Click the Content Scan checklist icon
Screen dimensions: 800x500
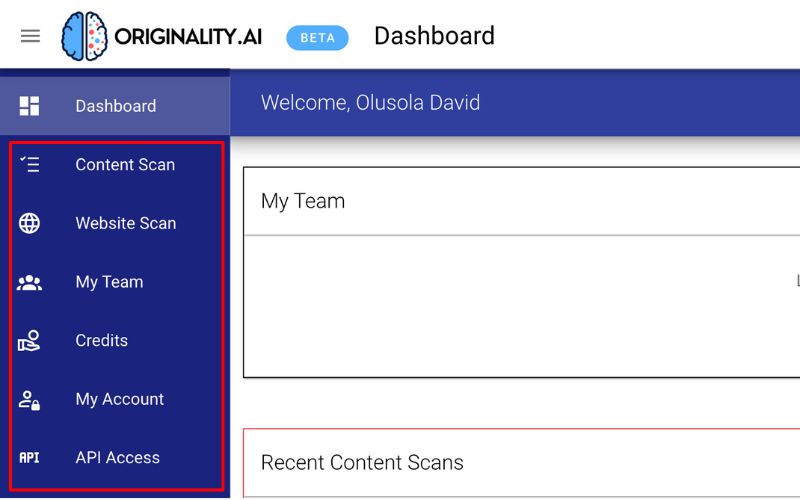tap(30, 165)
